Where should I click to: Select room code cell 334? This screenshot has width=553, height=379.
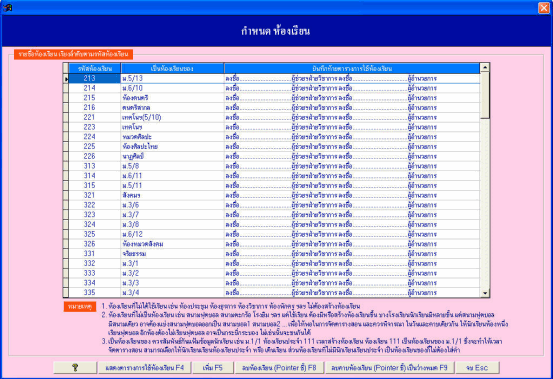coord(95,283)
